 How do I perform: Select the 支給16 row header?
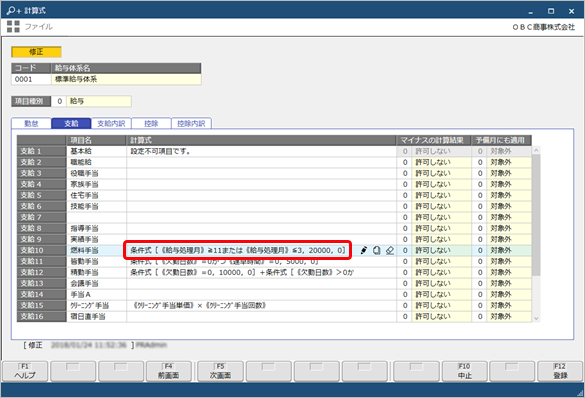click(x=41, y=316)
